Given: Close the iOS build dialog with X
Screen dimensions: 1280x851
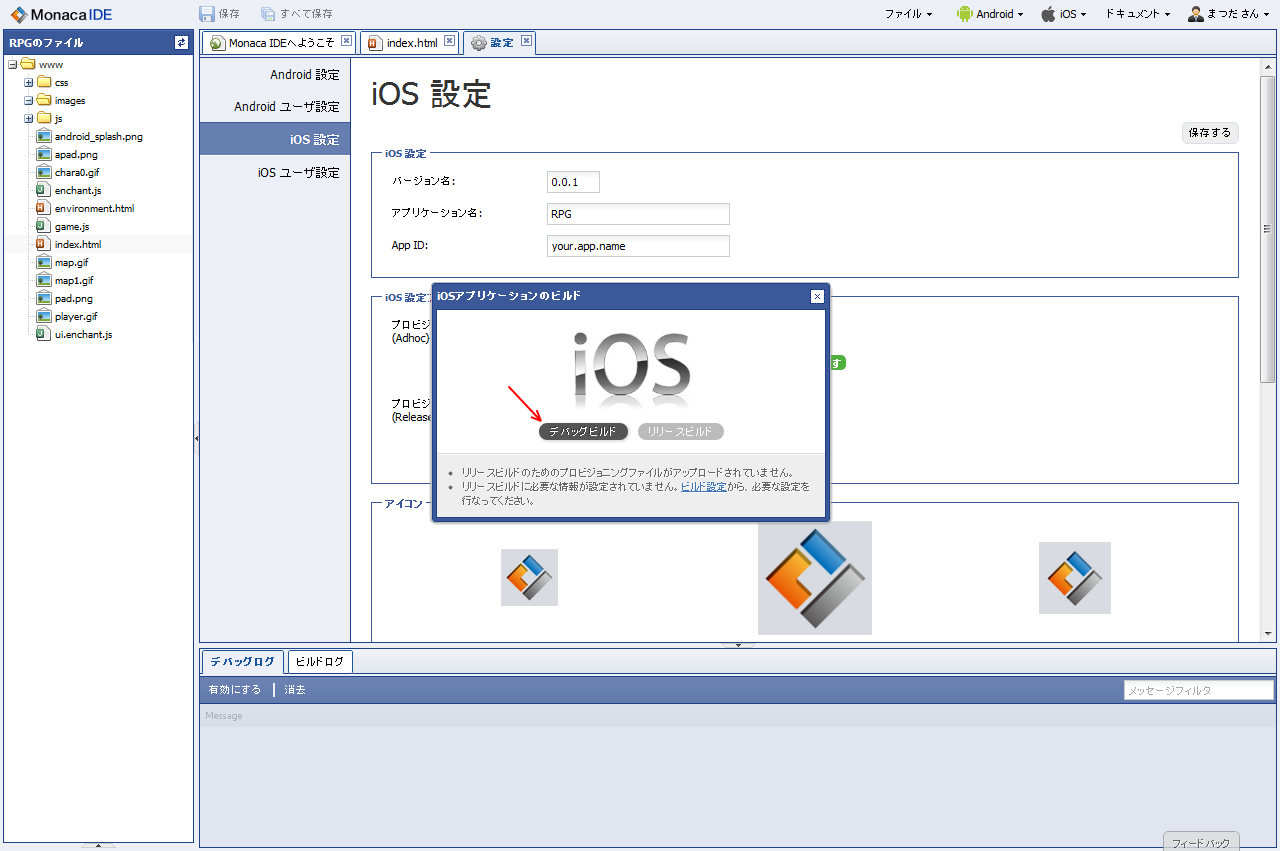Looking at the screenshot, I should coord(817,296).
